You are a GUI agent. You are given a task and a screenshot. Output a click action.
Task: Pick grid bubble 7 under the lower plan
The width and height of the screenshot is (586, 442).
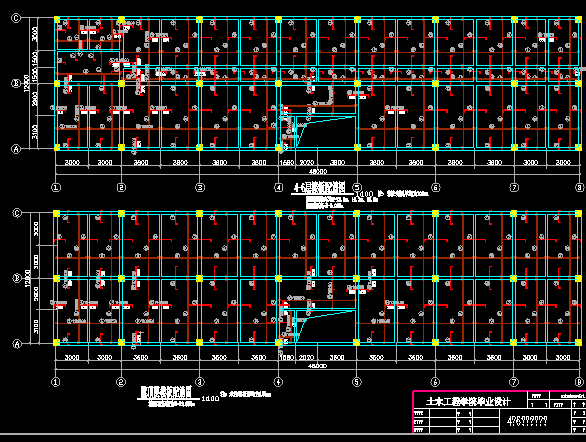click(x=514, y=382)
